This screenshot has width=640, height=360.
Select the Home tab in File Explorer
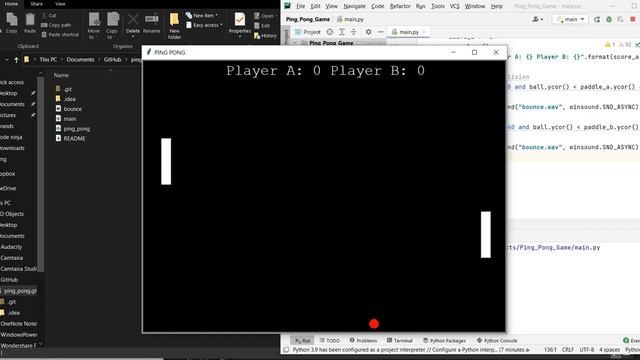click(11, 4)
